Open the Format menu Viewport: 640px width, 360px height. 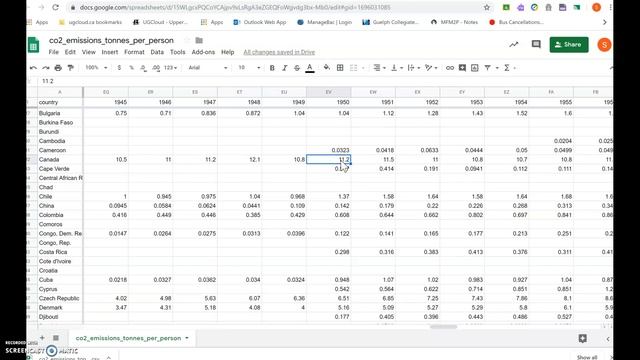point(134,52)
